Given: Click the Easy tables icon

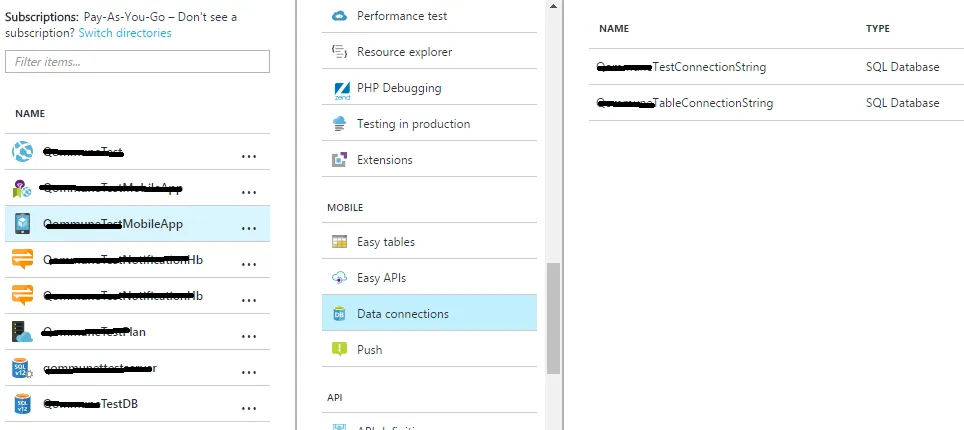Looking at the screenshot, I should click(x=338, y=242).
